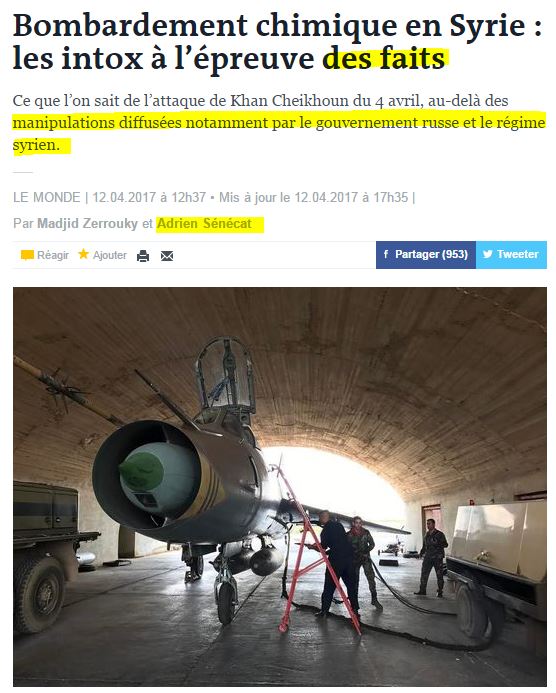
Task: Click the email envelope icon
Action: tap(167, 256)
